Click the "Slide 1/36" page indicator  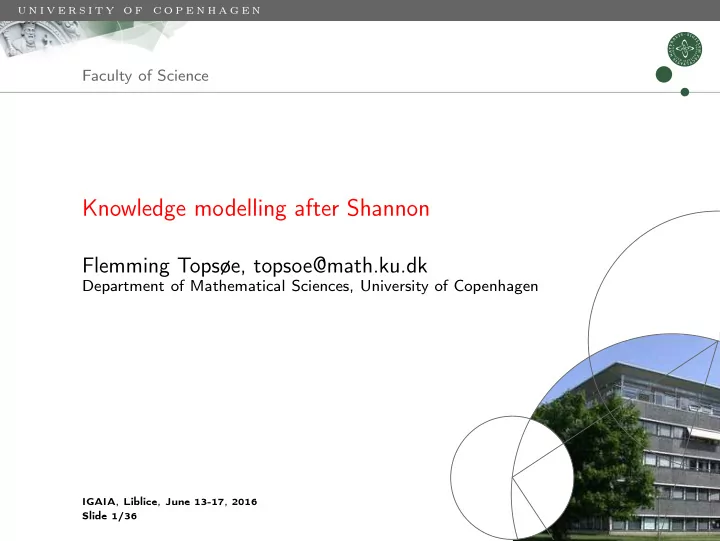109,516
